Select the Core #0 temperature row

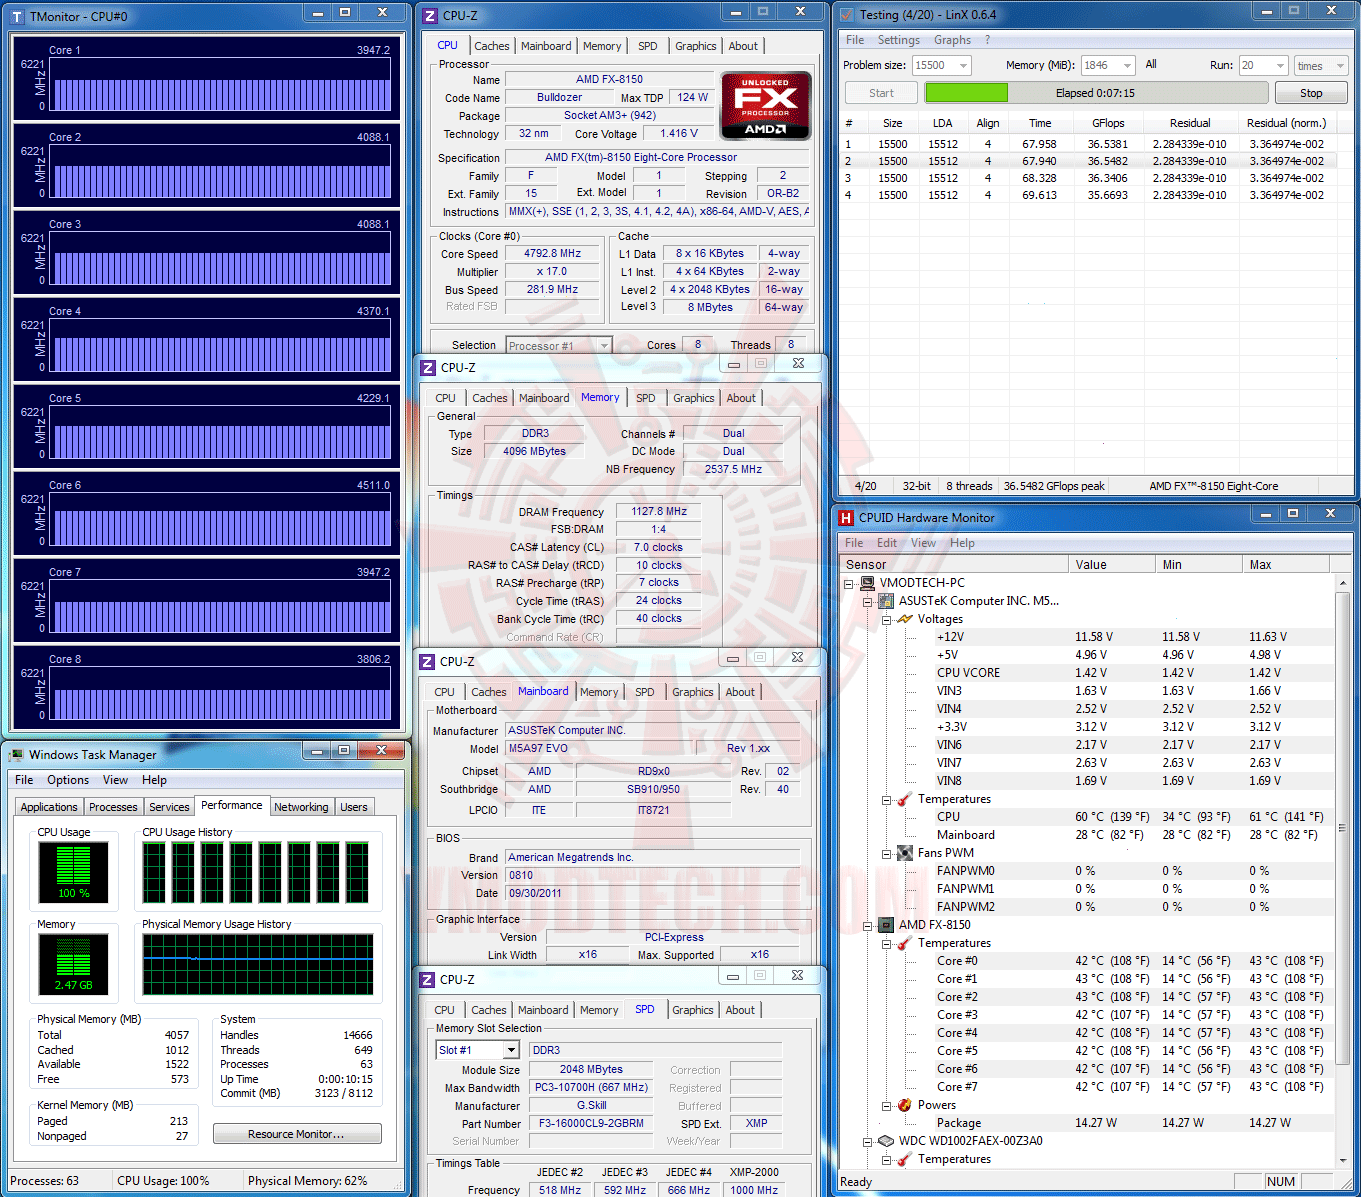(x=1088, y=961)
